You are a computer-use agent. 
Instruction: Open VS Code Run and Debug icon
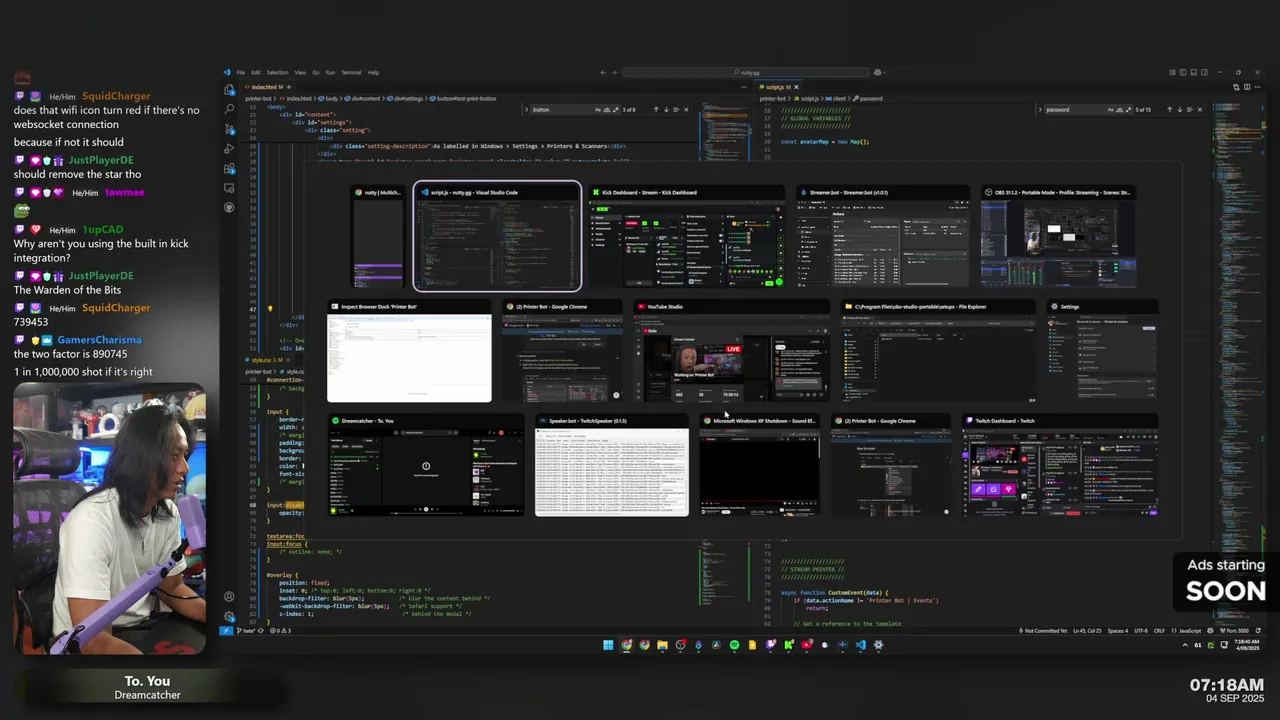coord(229,148)
